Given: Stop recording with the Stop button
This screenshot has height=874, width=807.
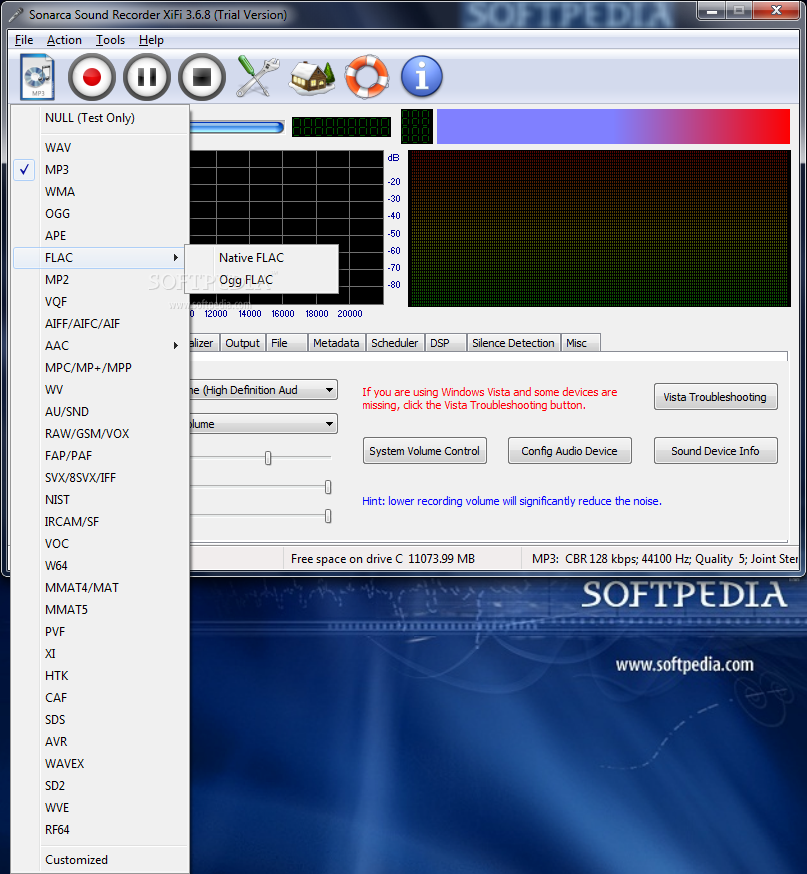Looking at the screenshot, I should 202,77.
